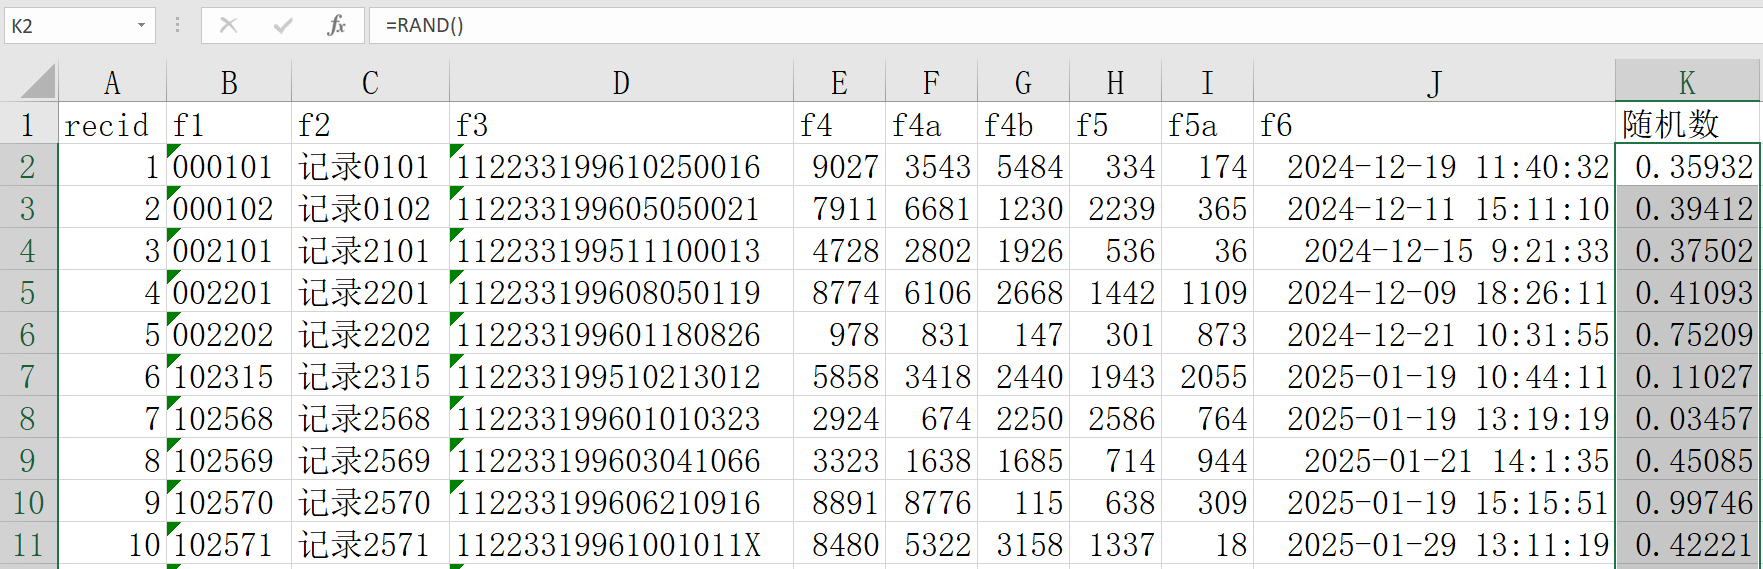Image resolution: width=1763 pixels, height=569 pixels.
Task: Click the date cell 2024-12-19 11:40:32
Action: pyautogui.click(x=1434, y=166)
